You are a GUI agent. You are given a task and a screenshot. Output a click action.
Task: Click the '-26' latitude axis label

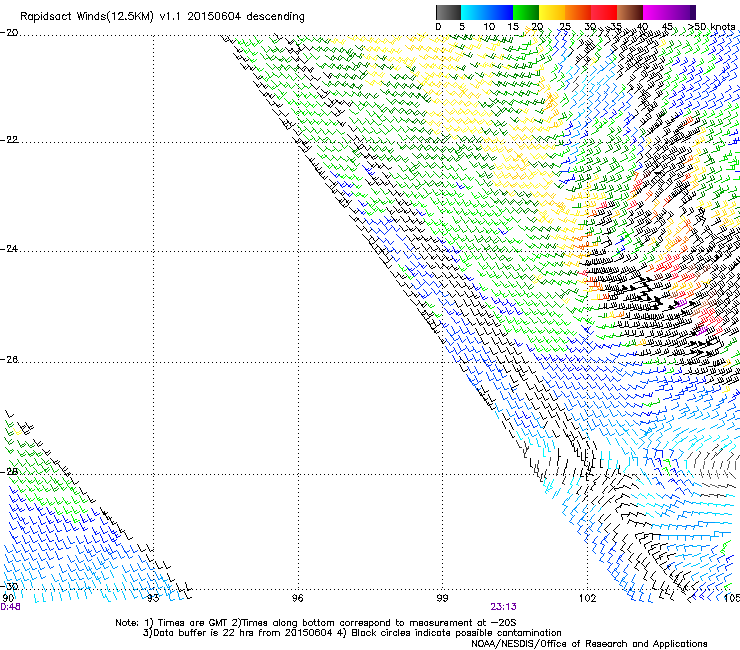[9, 360]
